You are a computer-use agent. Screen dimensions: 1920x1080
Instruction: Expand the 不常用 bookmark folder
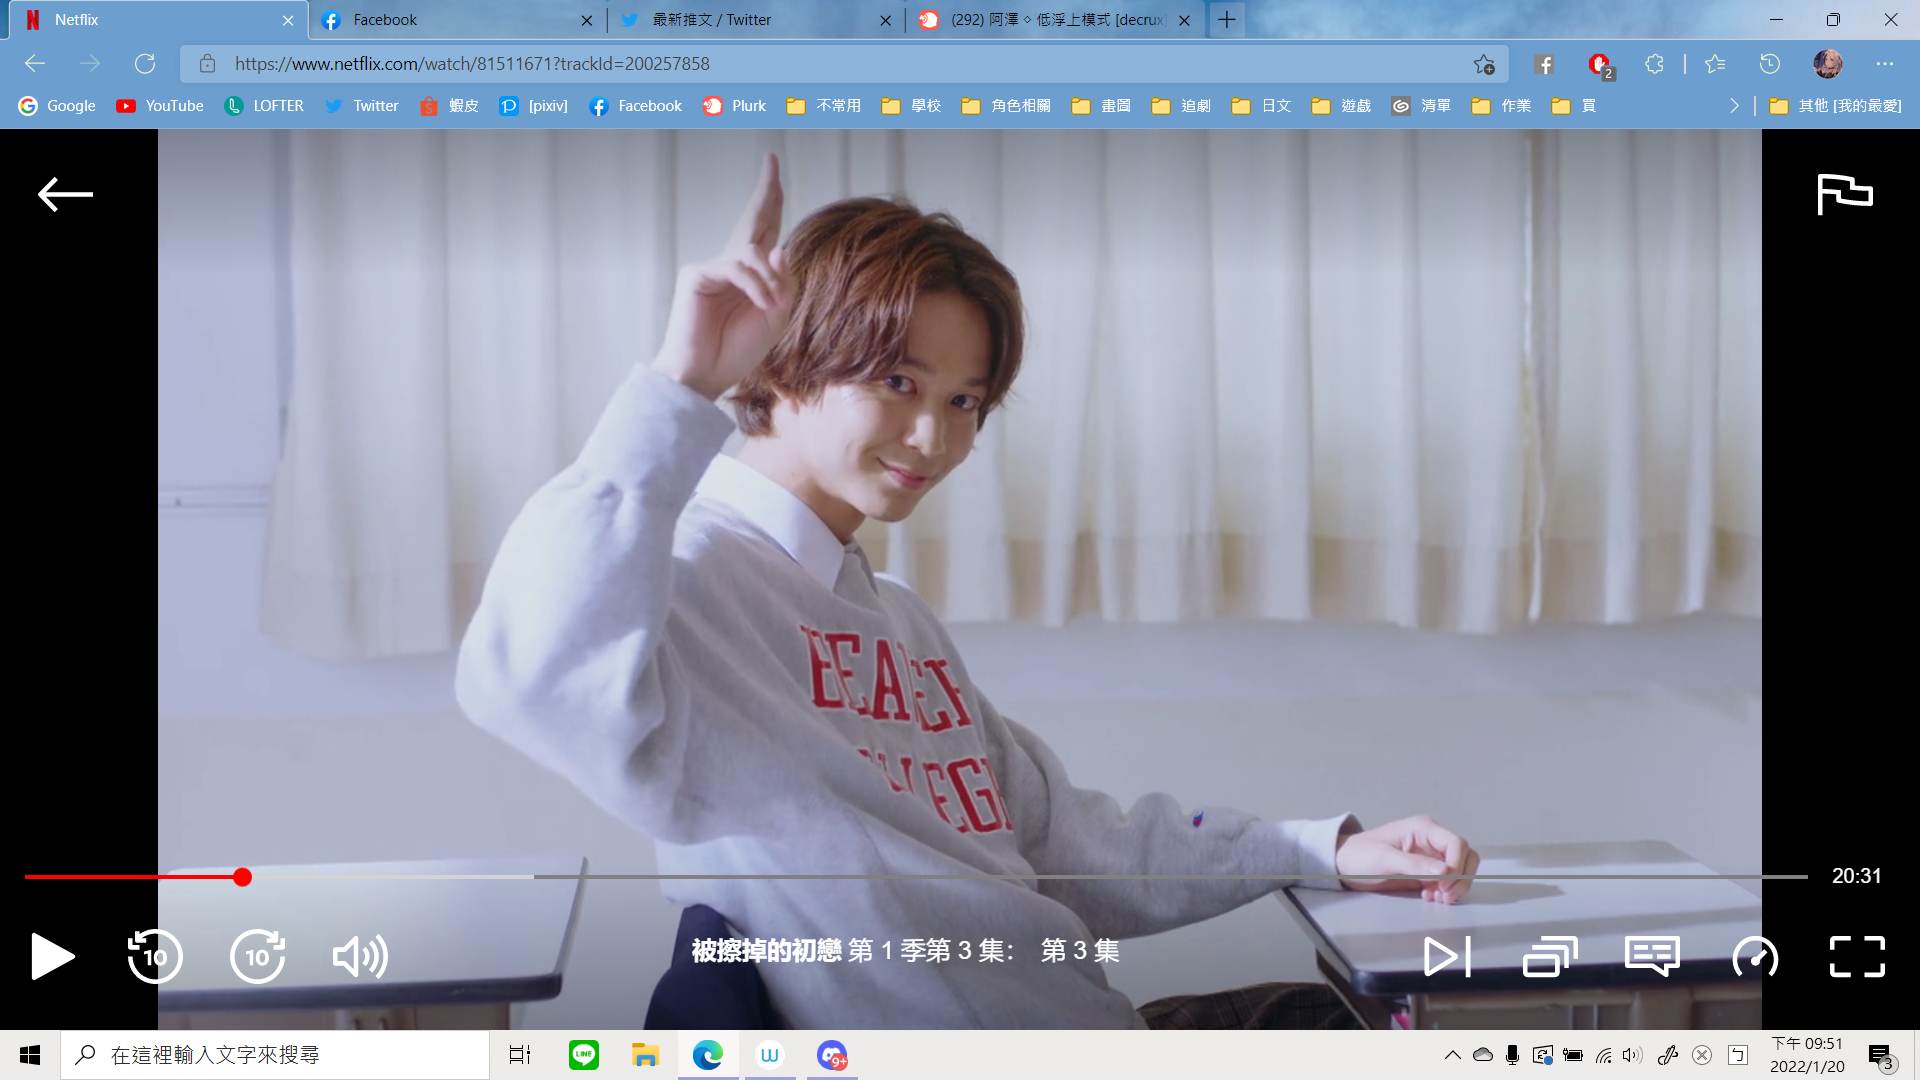(x=824, y=106)
